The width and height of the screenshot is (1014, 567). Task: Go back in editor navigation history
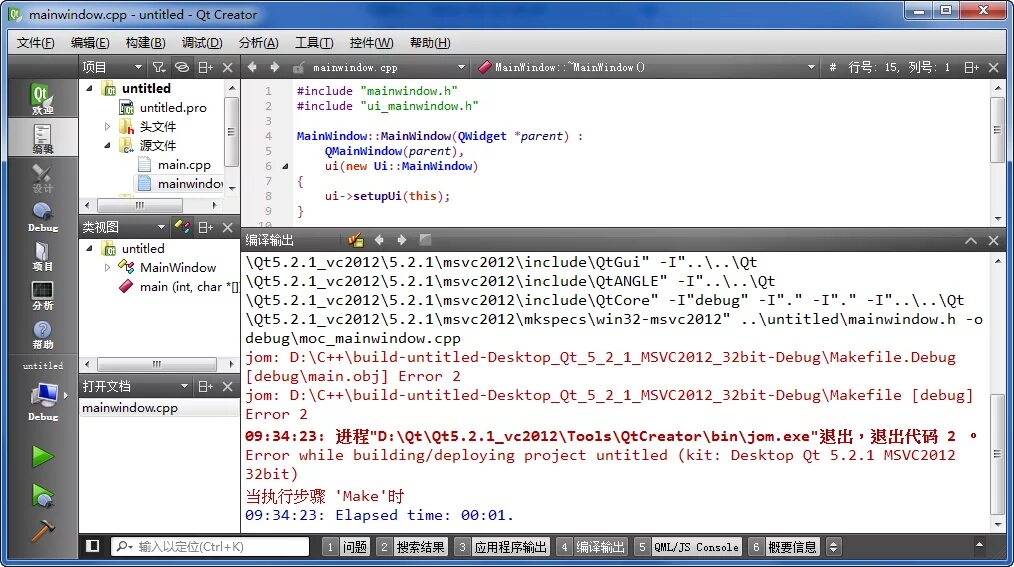pyautogui.click(x=252, y=67)
